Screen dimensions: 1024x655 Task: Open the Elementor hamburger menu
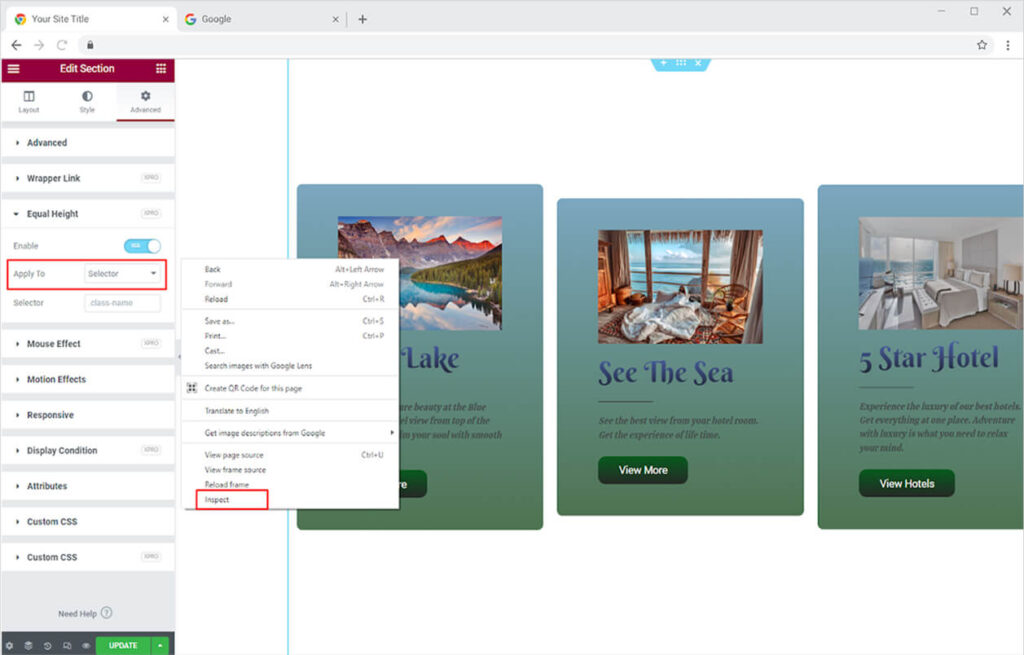[x=13, y=69]
